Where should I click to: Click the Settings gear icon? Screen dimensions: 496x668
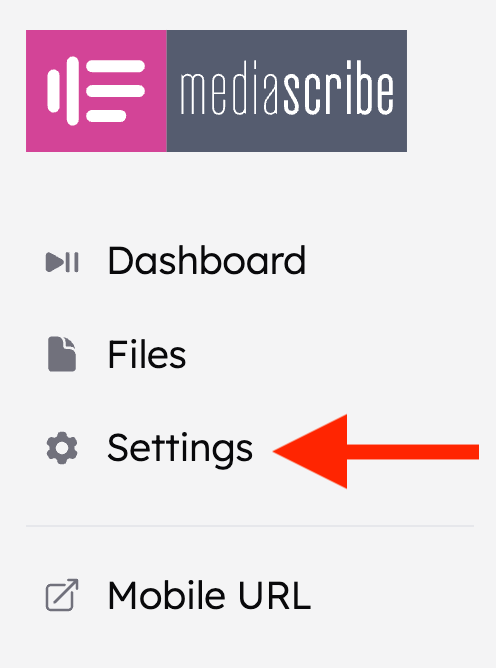[x=62, y=448]
